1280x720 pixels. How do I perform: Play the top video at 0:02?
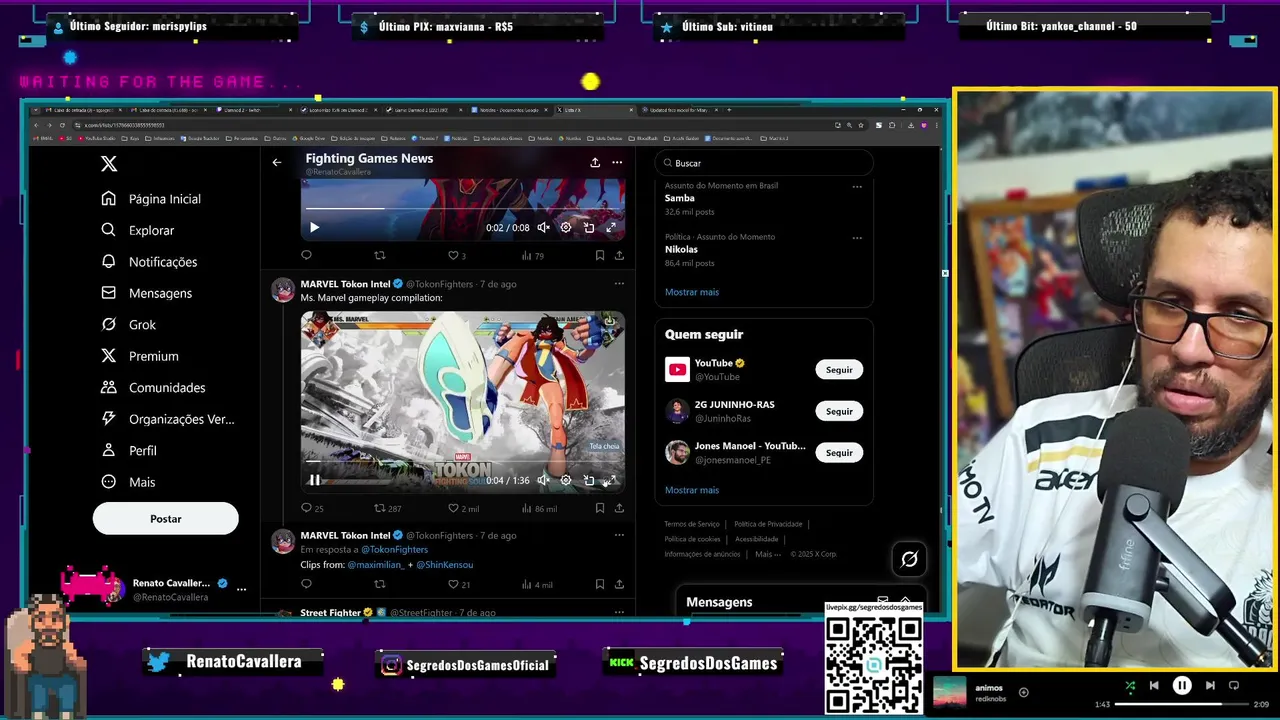314,227
